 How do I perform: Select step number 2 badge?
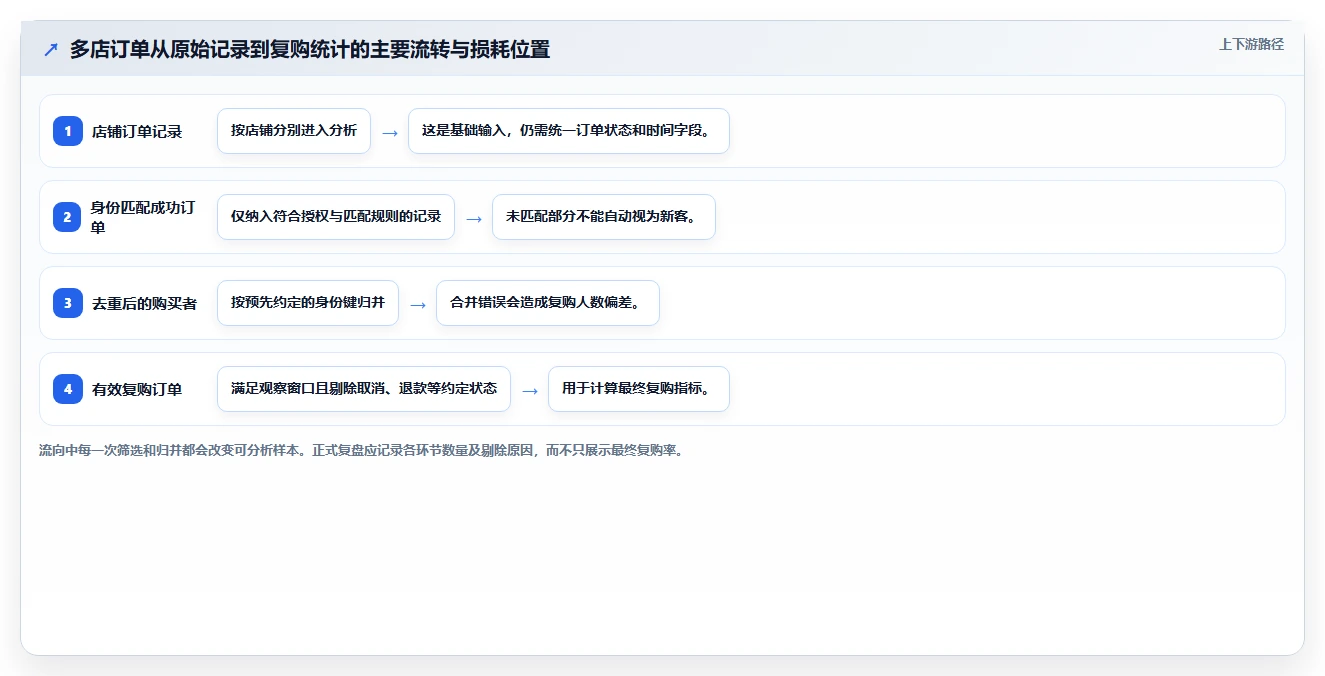click(68, 217)
